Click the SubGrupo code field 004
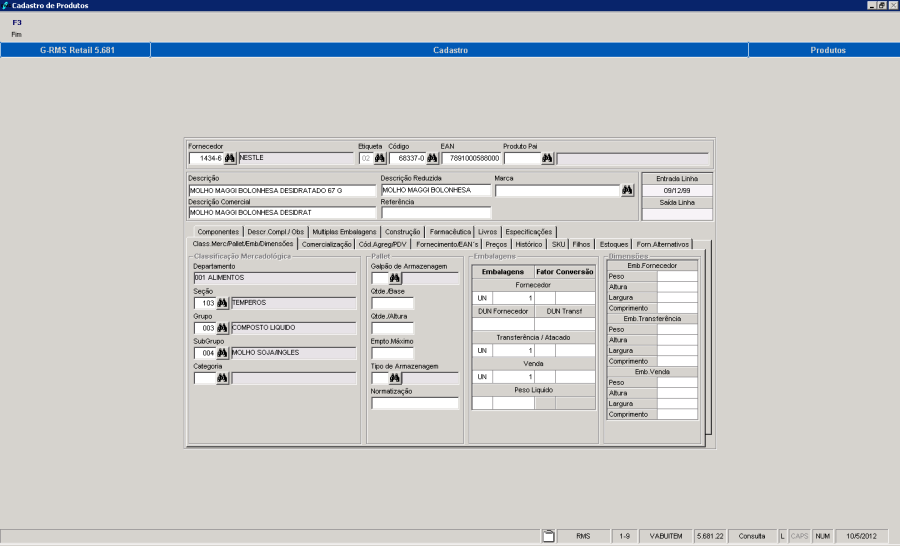The image size is (900, 546). click(x=205, y=354)
